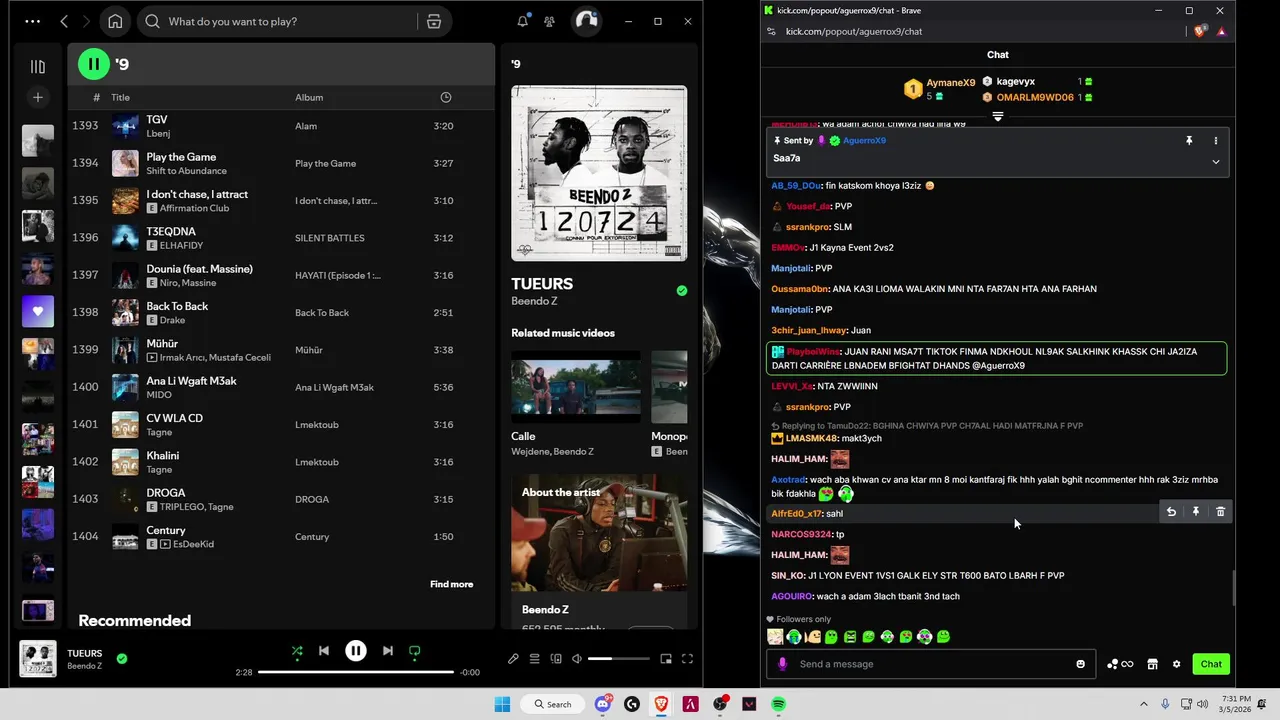Open Spotify miniplayer icon
1280x720 pixels.
666,659
